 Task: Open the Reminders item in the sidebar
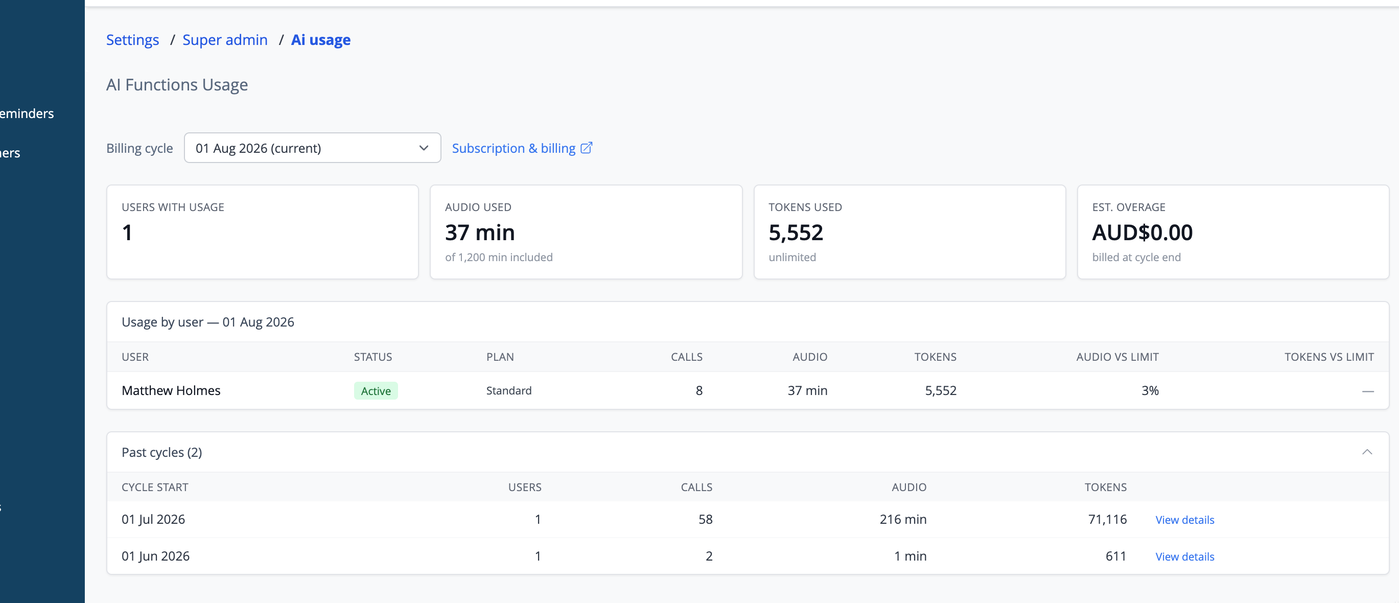pos(27,114)
